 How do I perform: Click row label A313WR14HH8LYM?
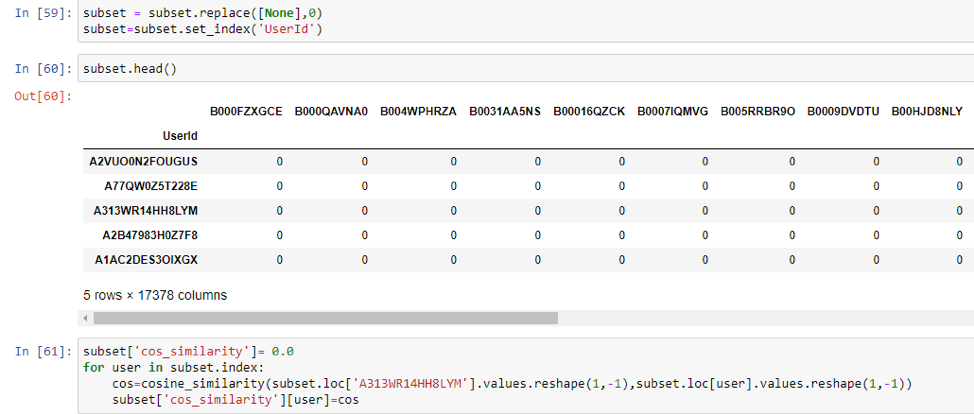pyautogui.click(x=145, y=211)
